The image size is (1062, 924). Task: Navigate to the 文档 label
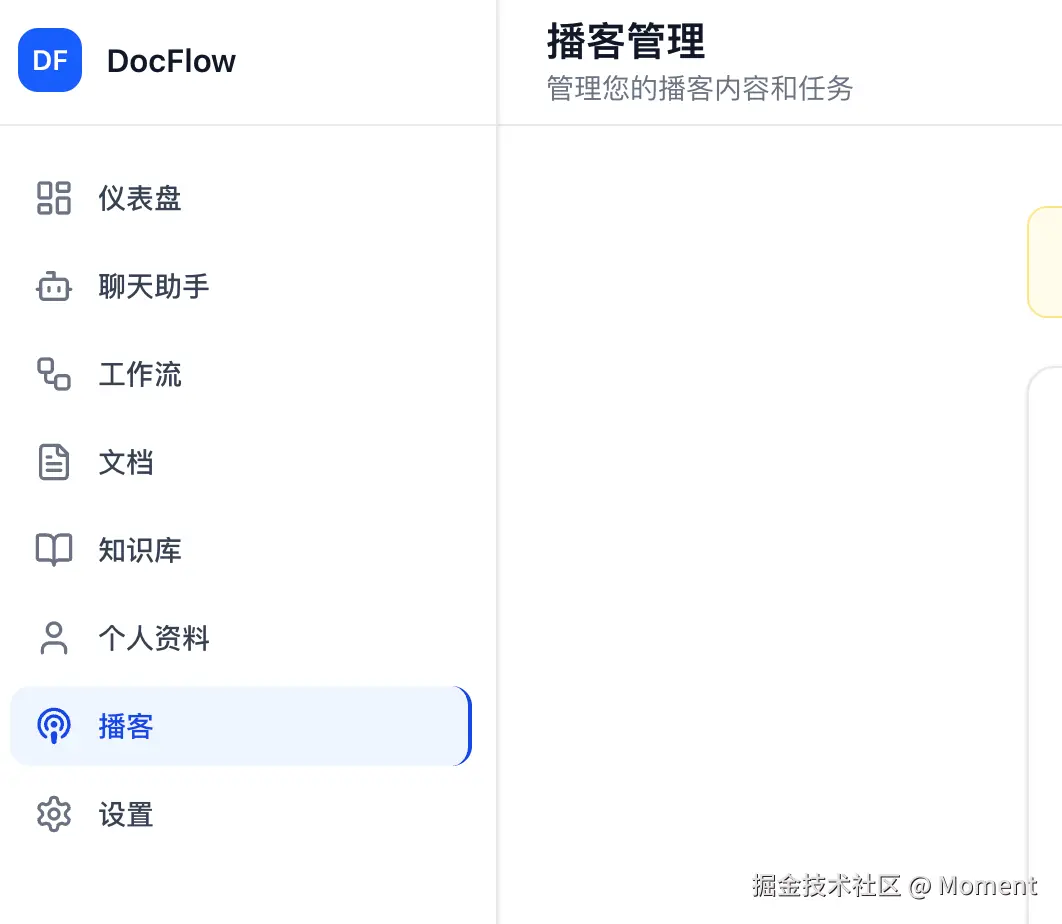[126, 463]
